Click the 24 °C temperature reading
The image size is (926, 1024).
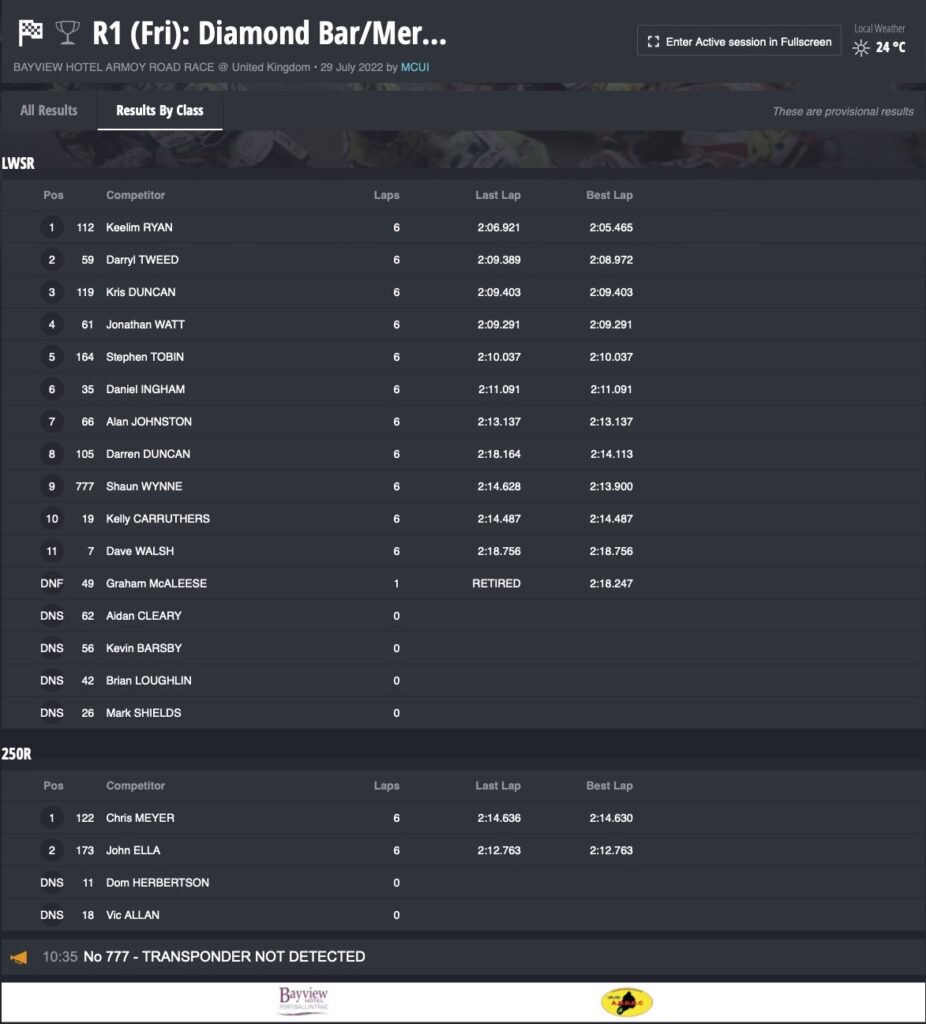click(891, 48)
